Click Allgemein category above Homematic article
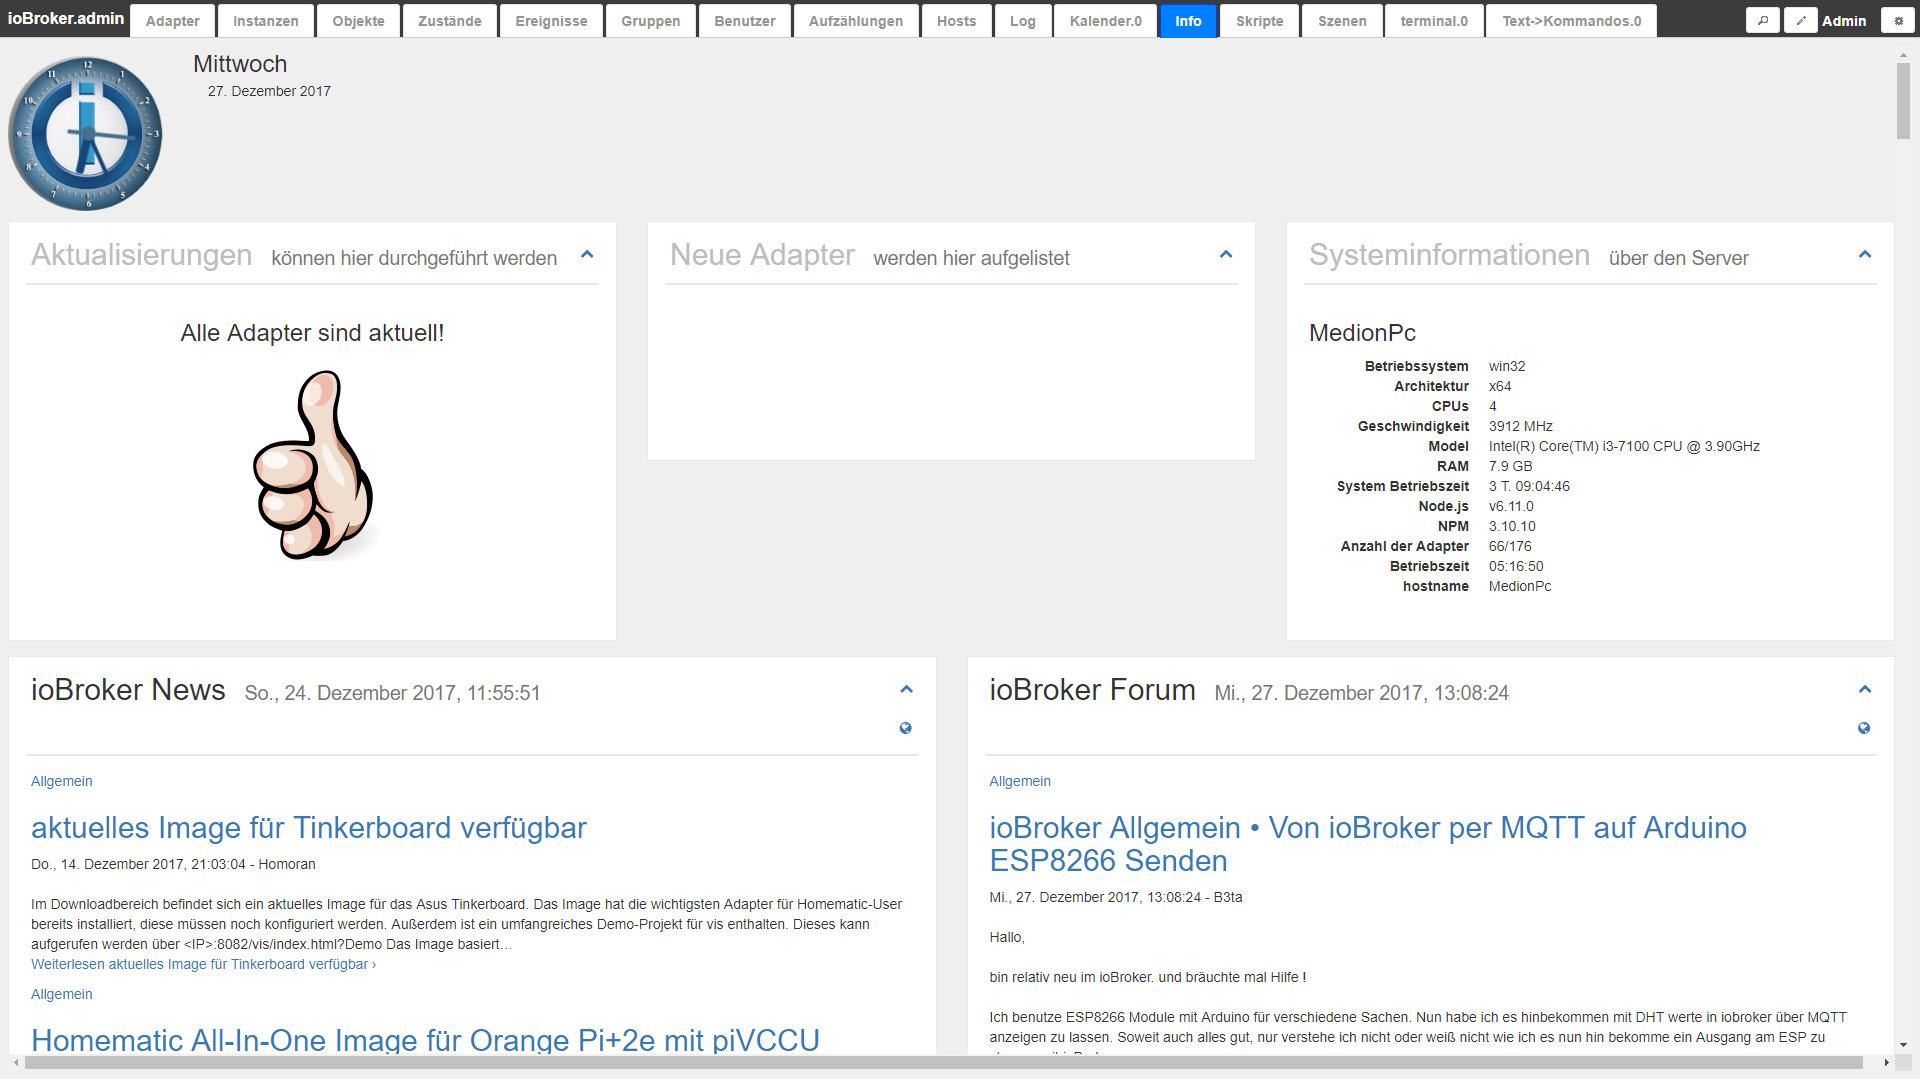Screen dimensions: 1920x1080 pyautogui.click(x=62, y=994)
